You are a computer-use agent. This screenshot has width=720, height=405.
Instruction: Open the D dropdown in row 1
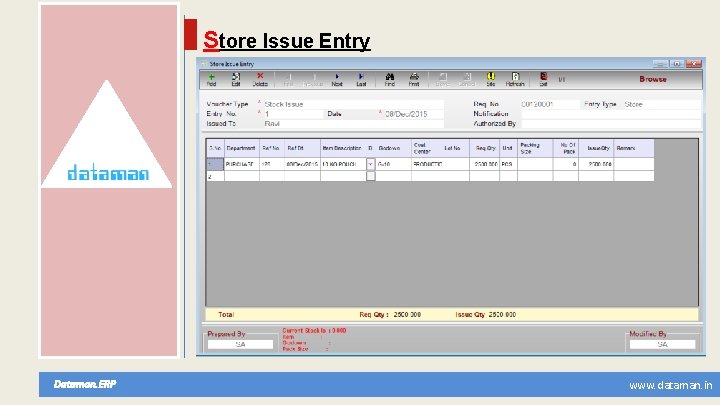click(x=370, y=164)
